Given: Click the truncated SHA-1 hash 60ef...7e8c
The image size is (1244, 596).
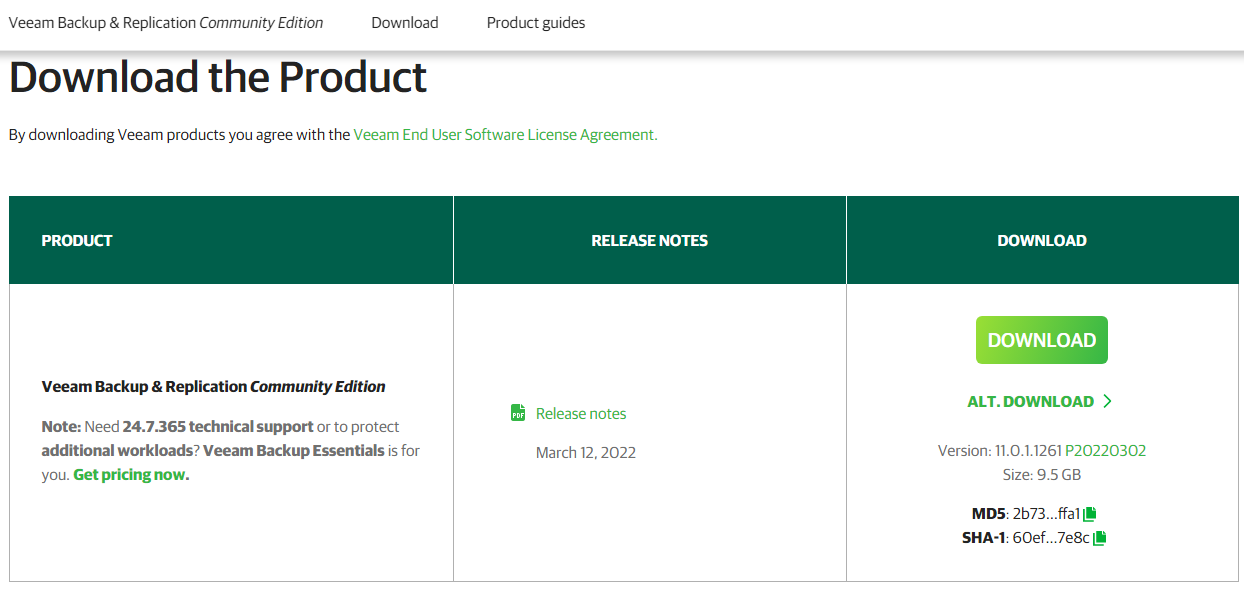Looking at the screenshot, I should click(1050, 538).
